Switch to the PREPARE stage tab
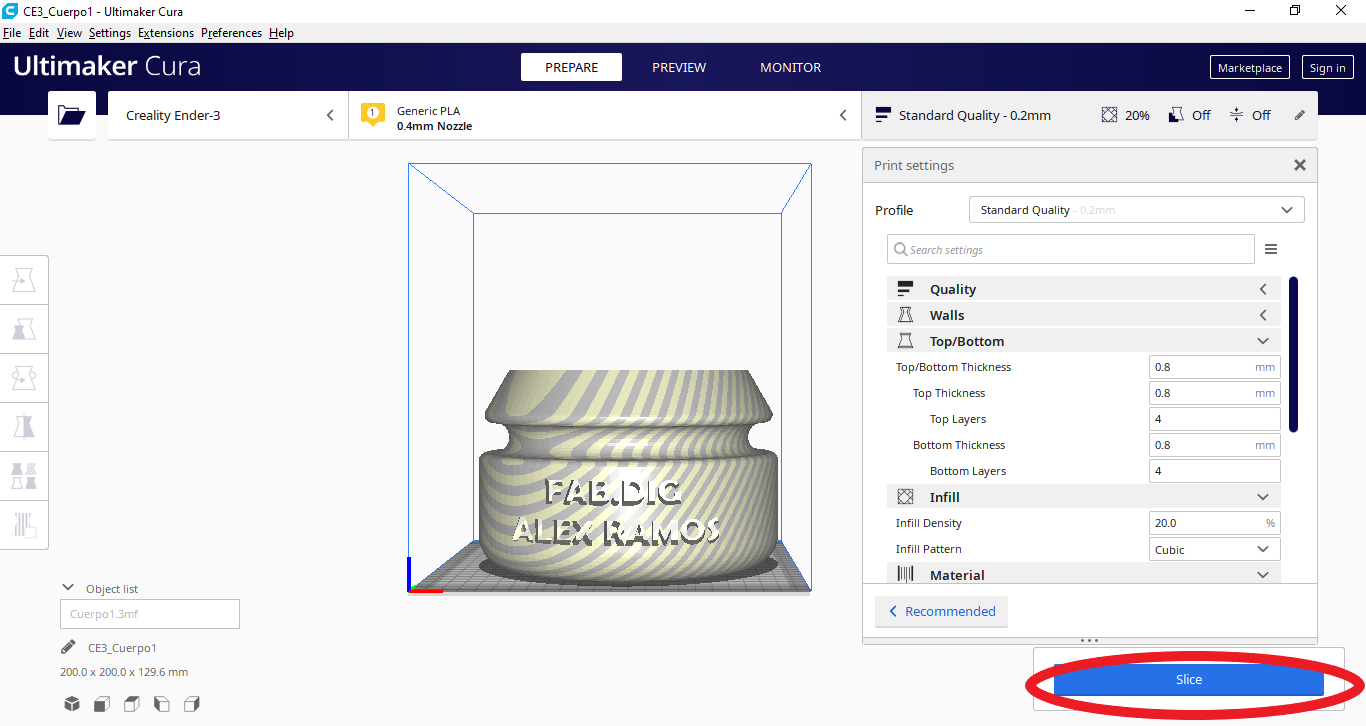The width and height of the screenshot is (1366, 726). 571,67
